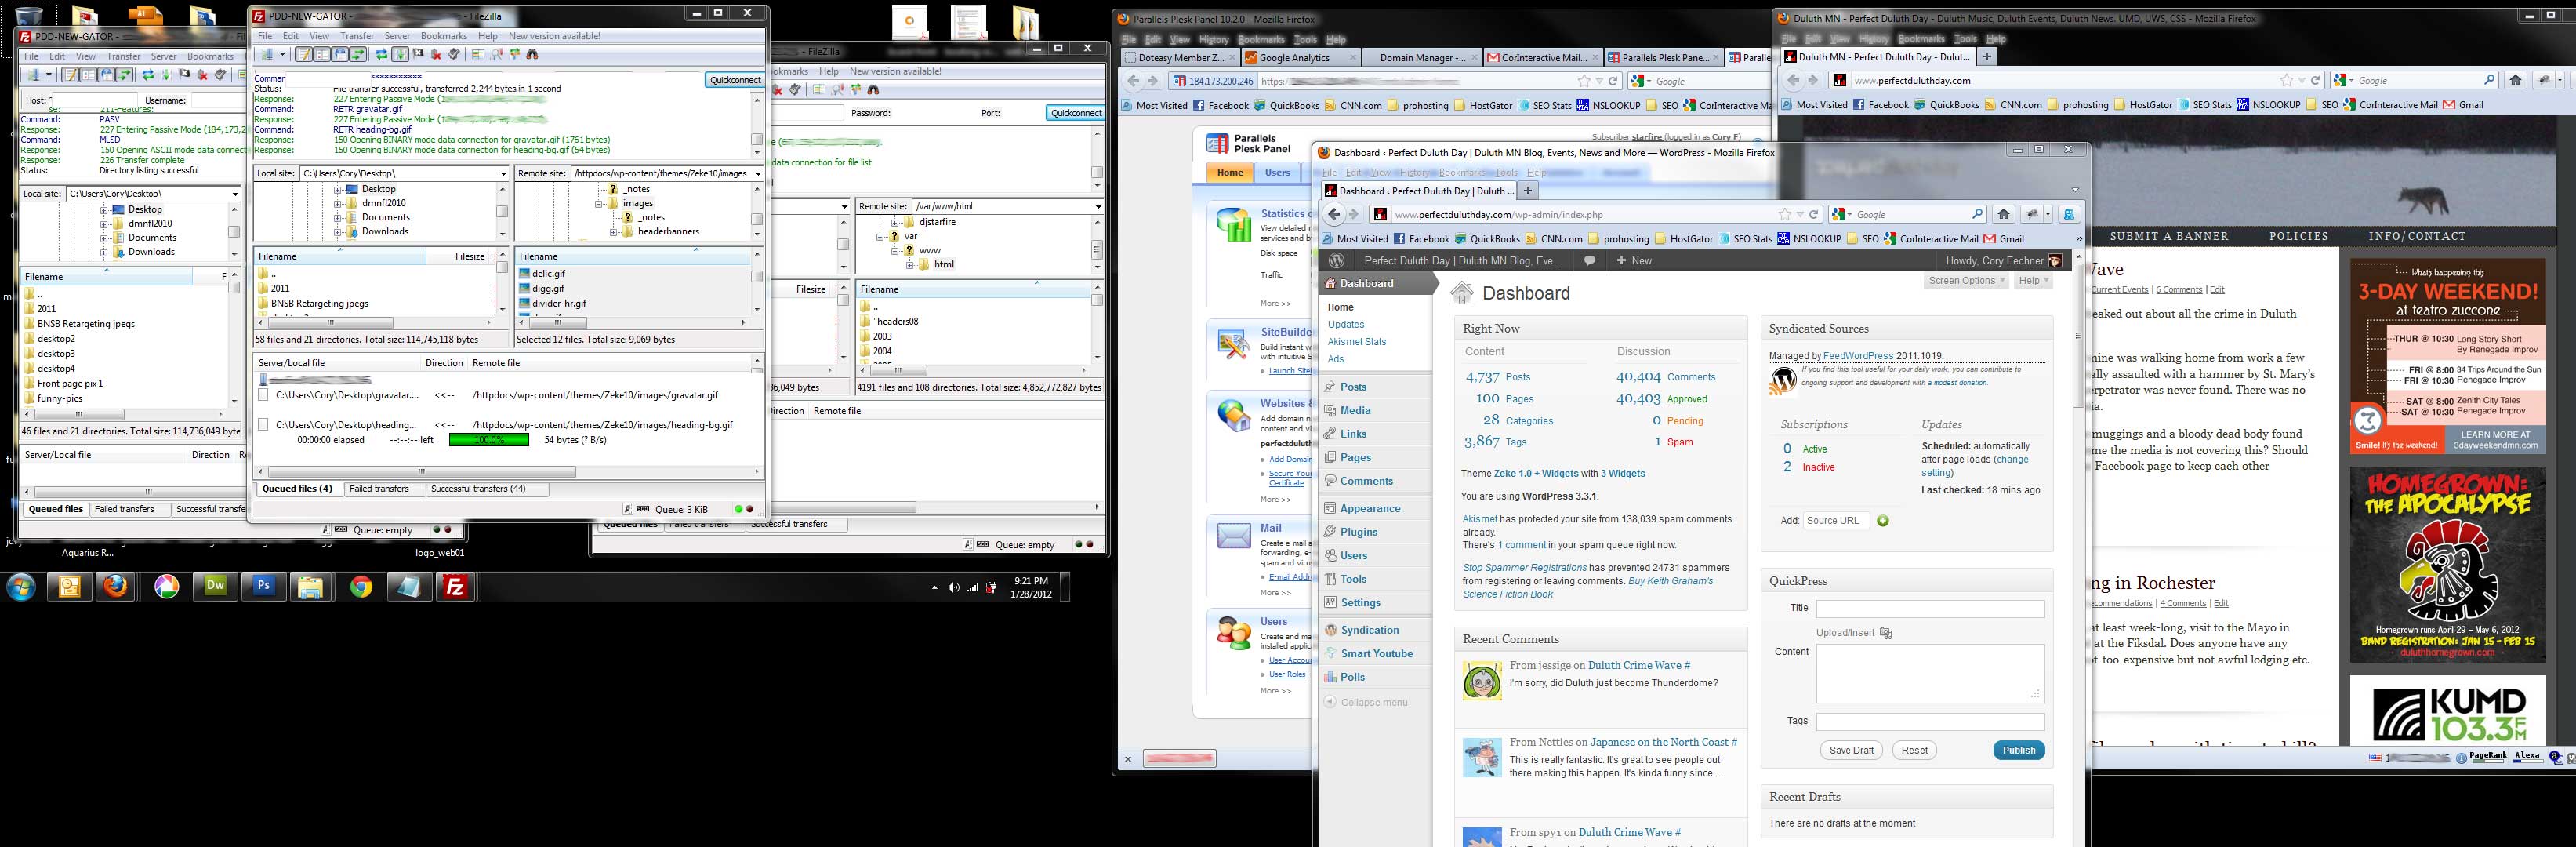Tick the gravatar.gif queue item checkbox

point(263,395)
